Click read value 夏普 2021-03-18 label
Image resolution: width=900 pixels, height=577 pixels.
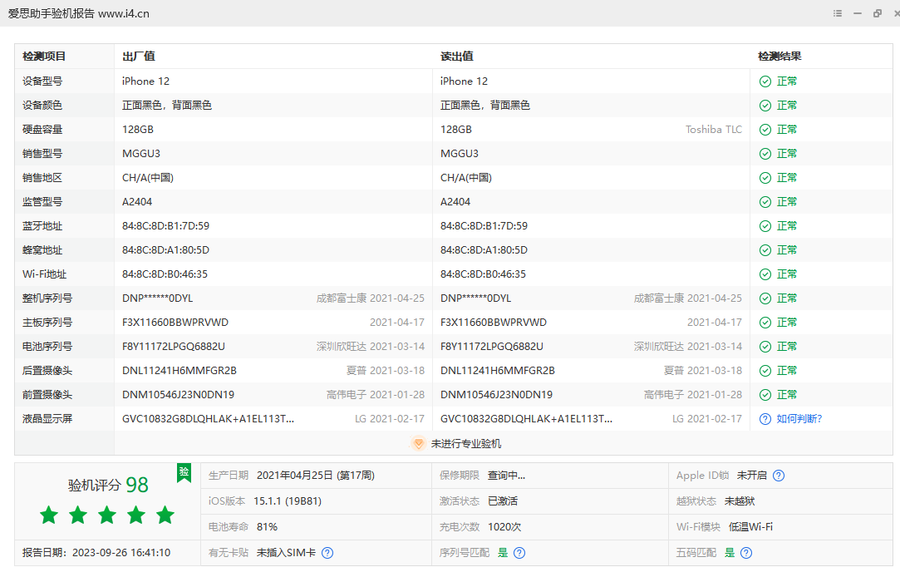703,371
